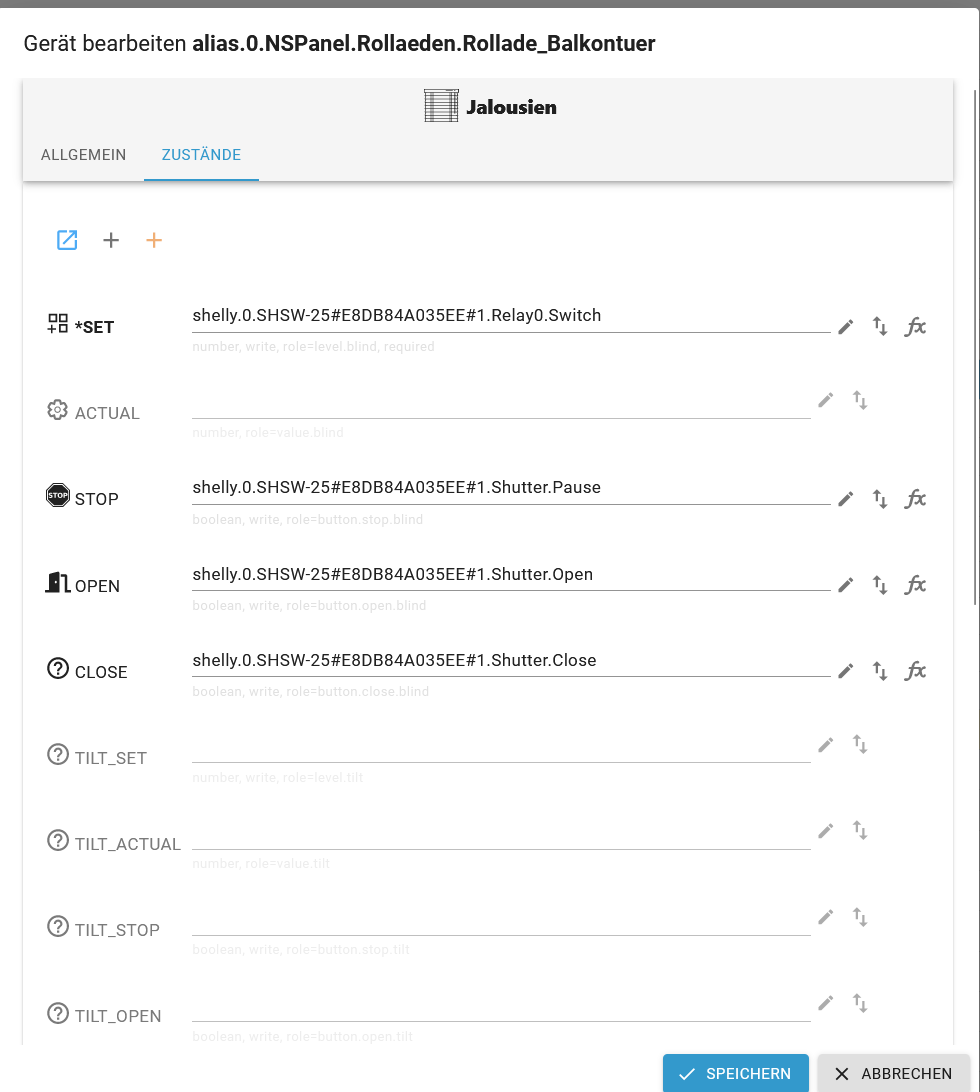
Task: Open the fx function editor for CLOSE
Action: click(x=915, y=671)
